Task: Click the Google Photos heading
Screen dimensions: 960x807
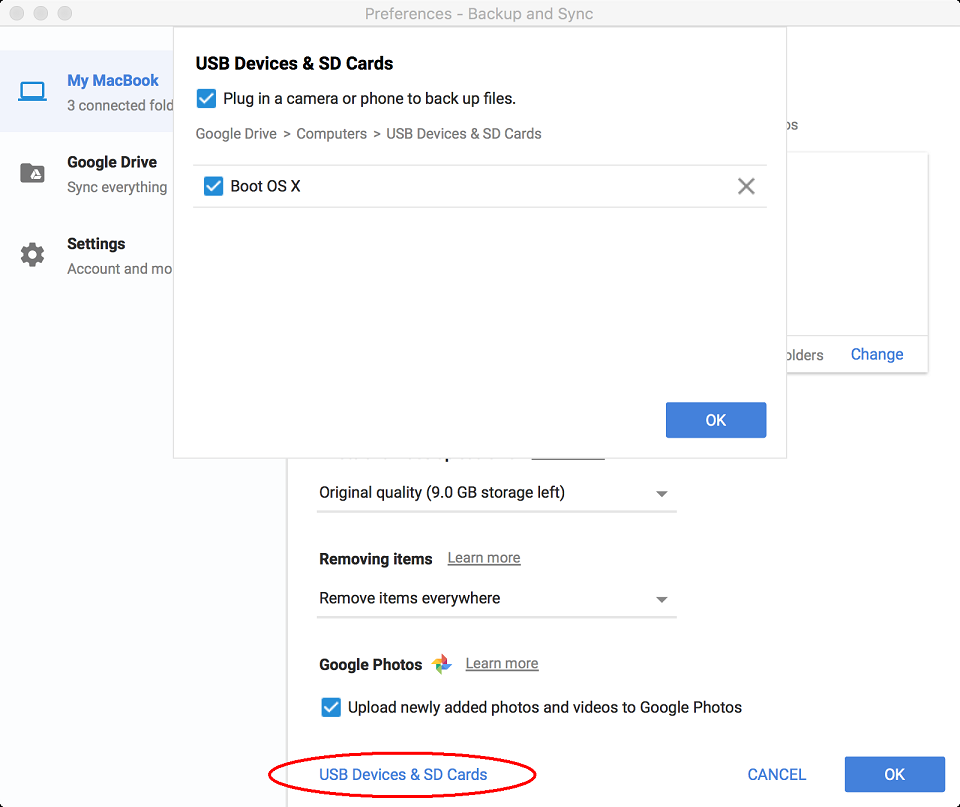Action: [x=370, y=664]
